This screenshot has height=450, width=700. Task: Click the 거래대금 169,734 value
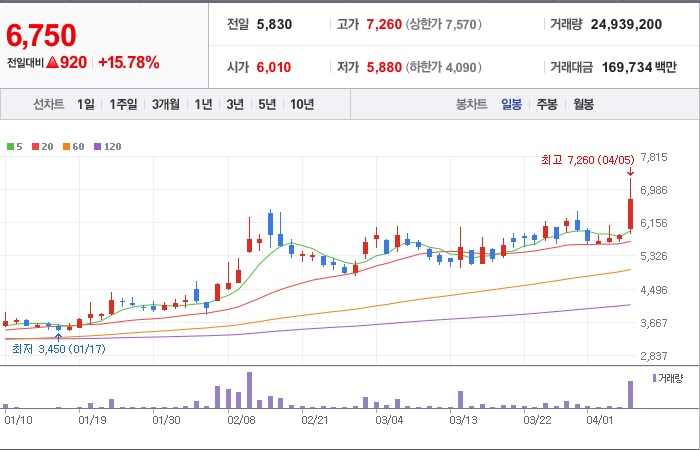point(627,67)
